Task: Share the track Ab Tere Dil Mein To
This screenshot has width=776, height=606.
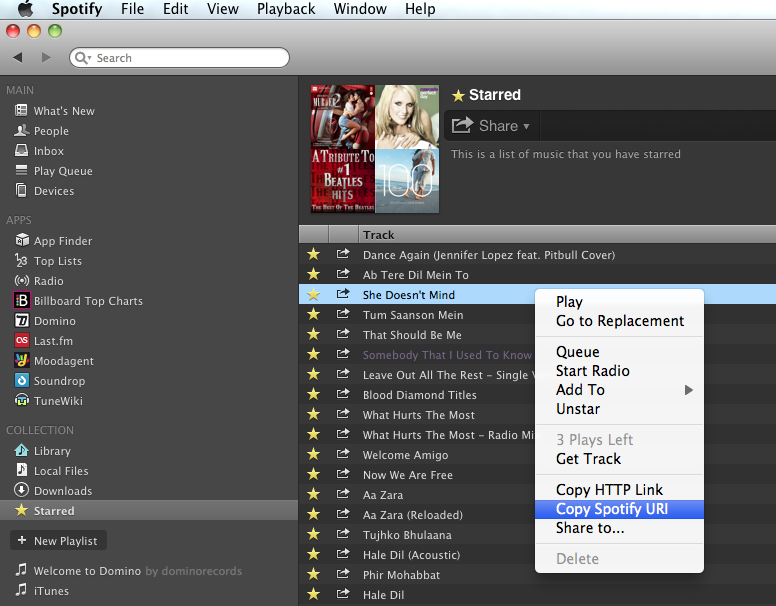Action: pyautogui.click(x=342, y=274)
